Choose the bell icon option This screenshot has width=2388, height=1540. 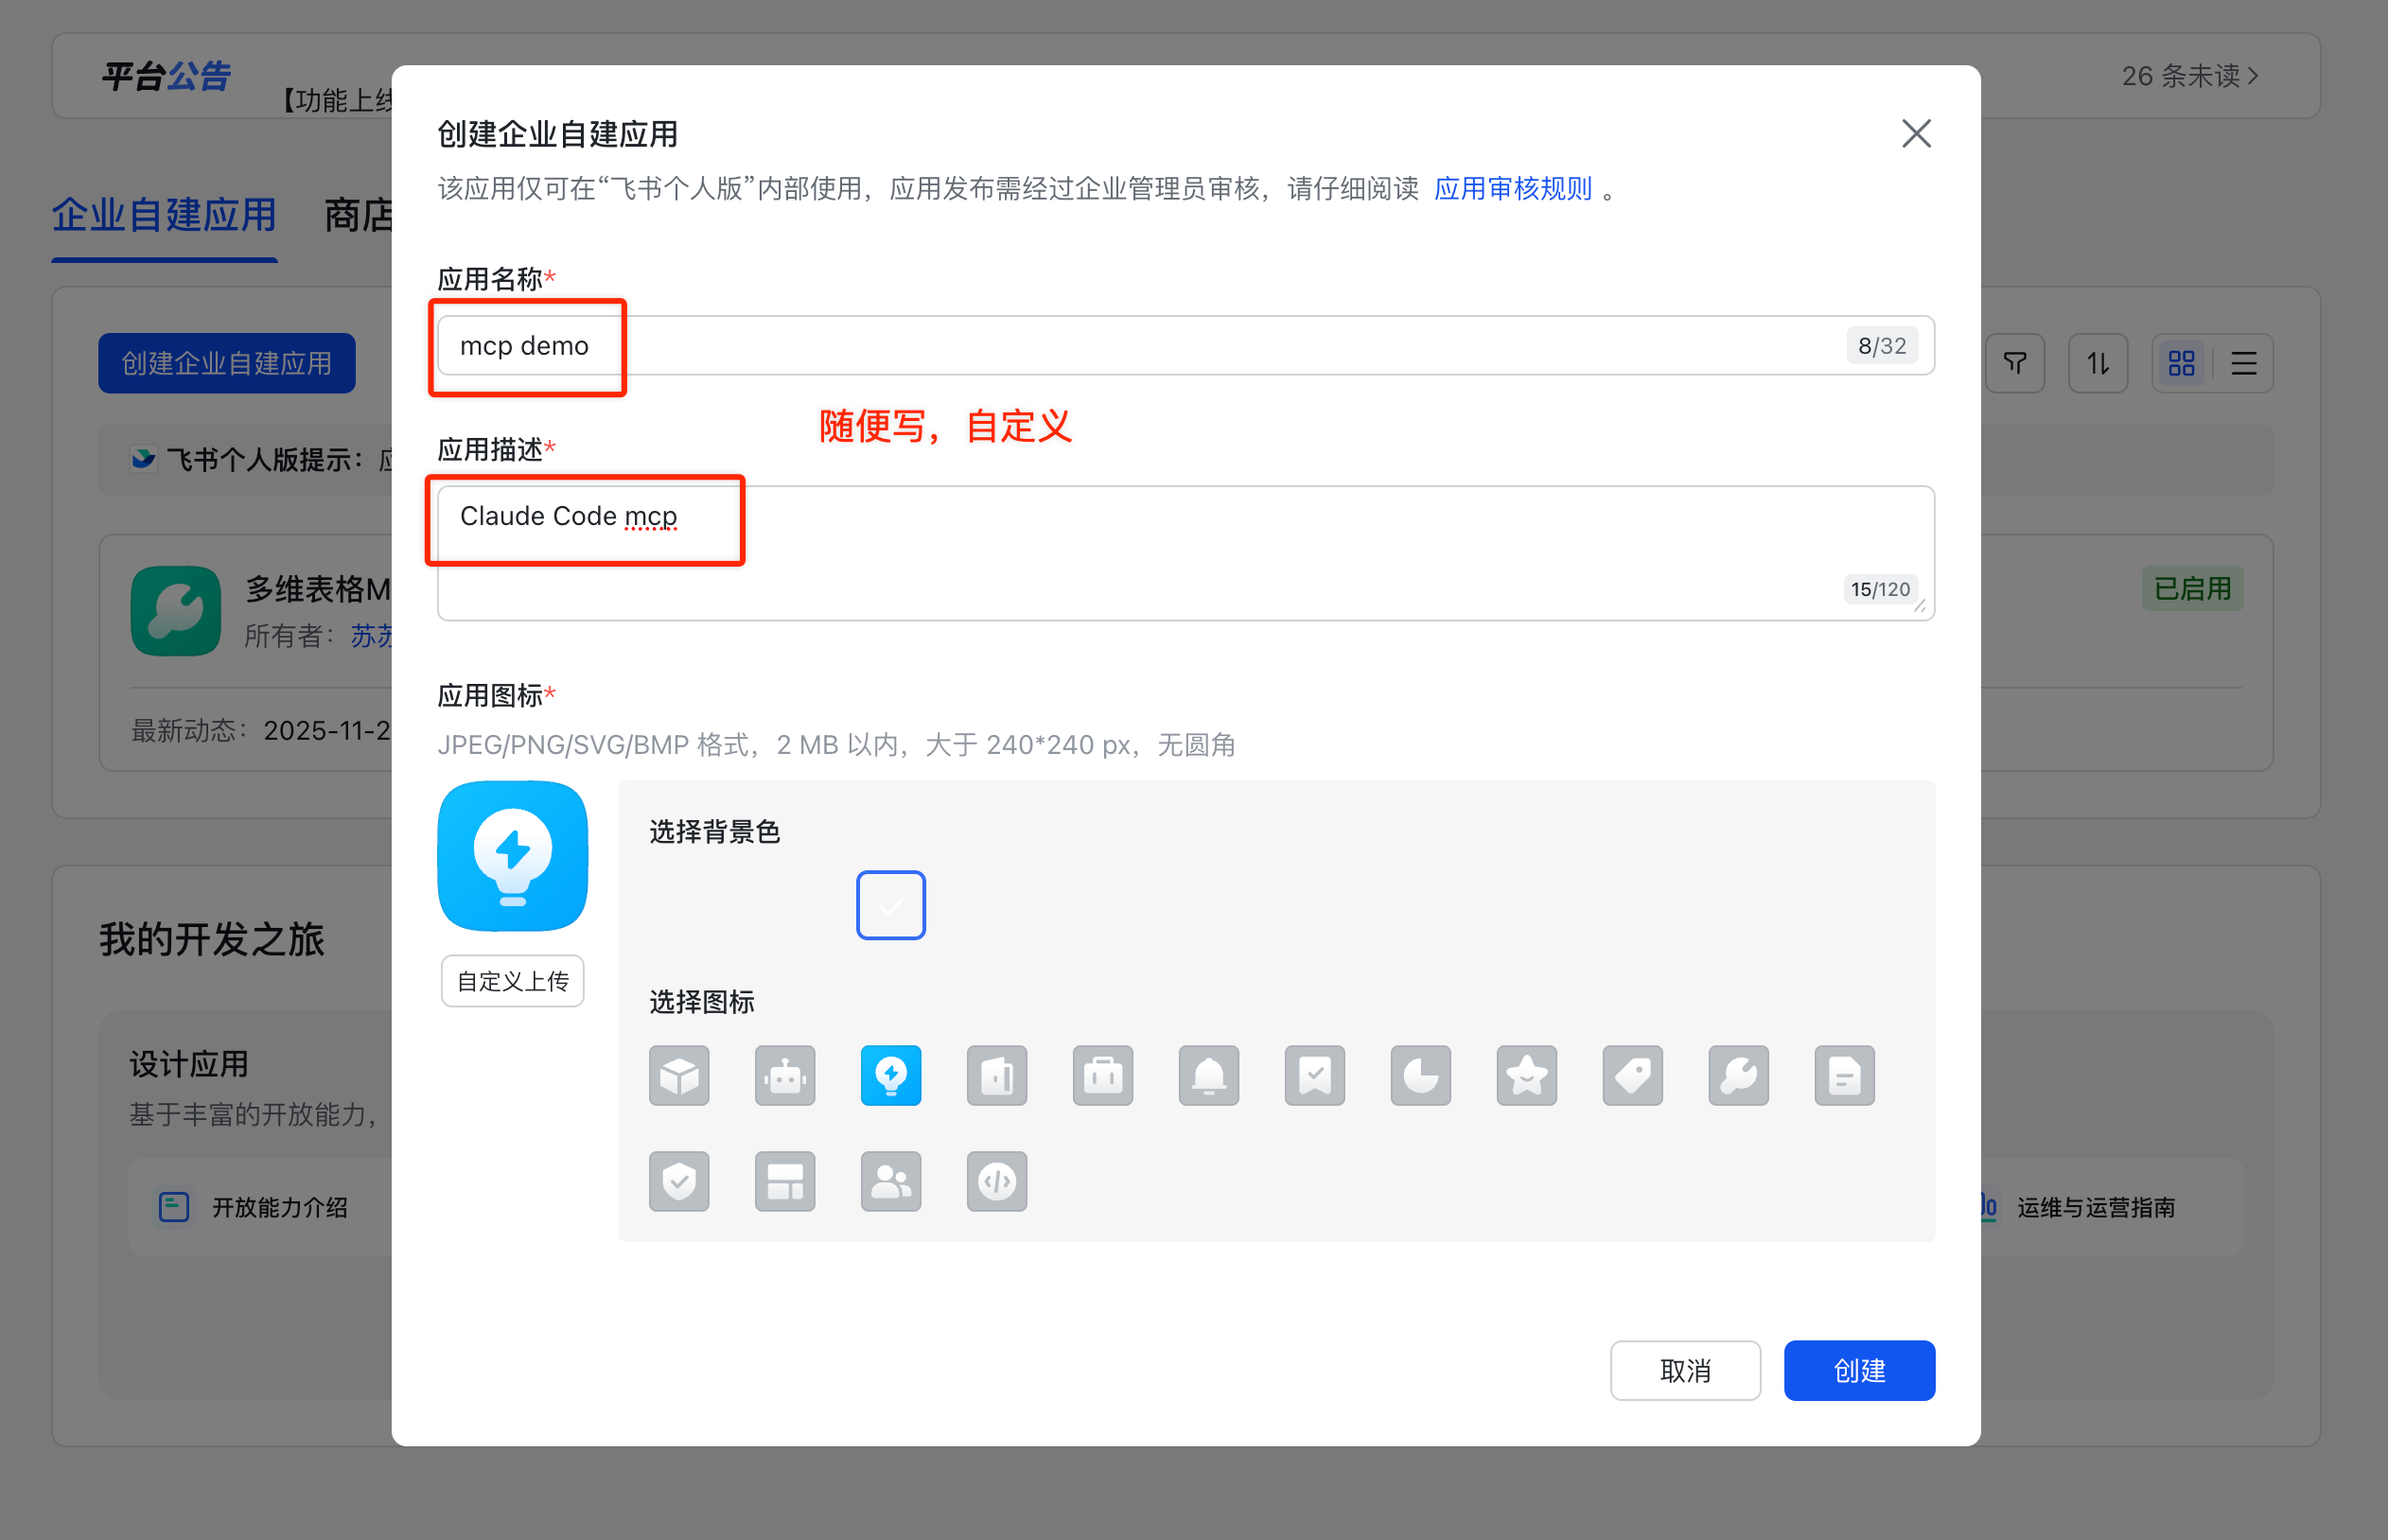tap(1209, 1076)
